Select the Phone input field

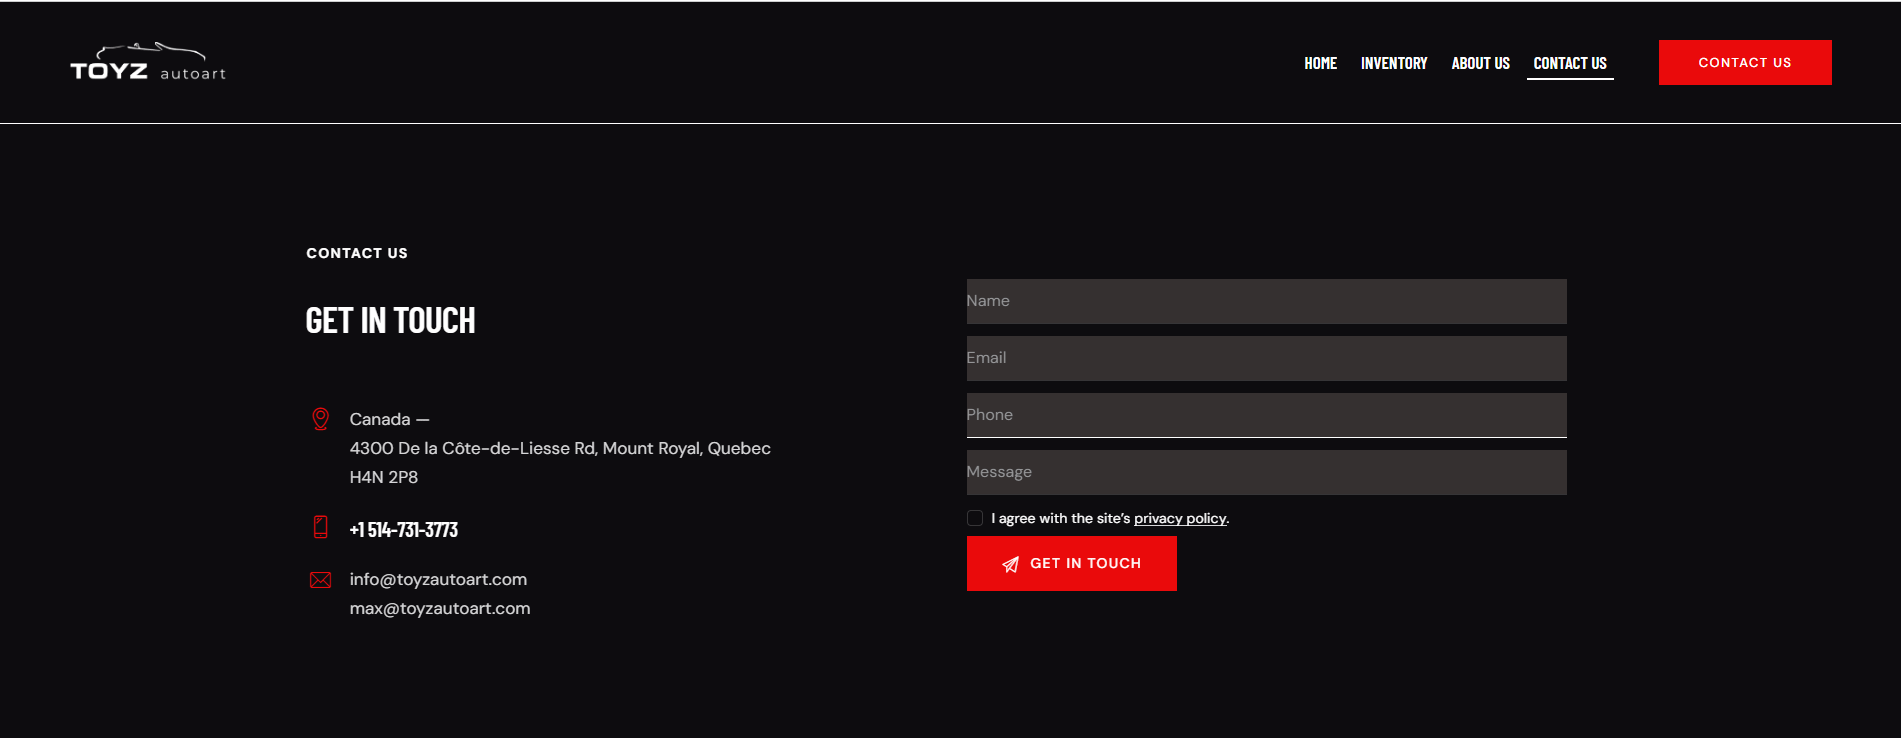1266,415
